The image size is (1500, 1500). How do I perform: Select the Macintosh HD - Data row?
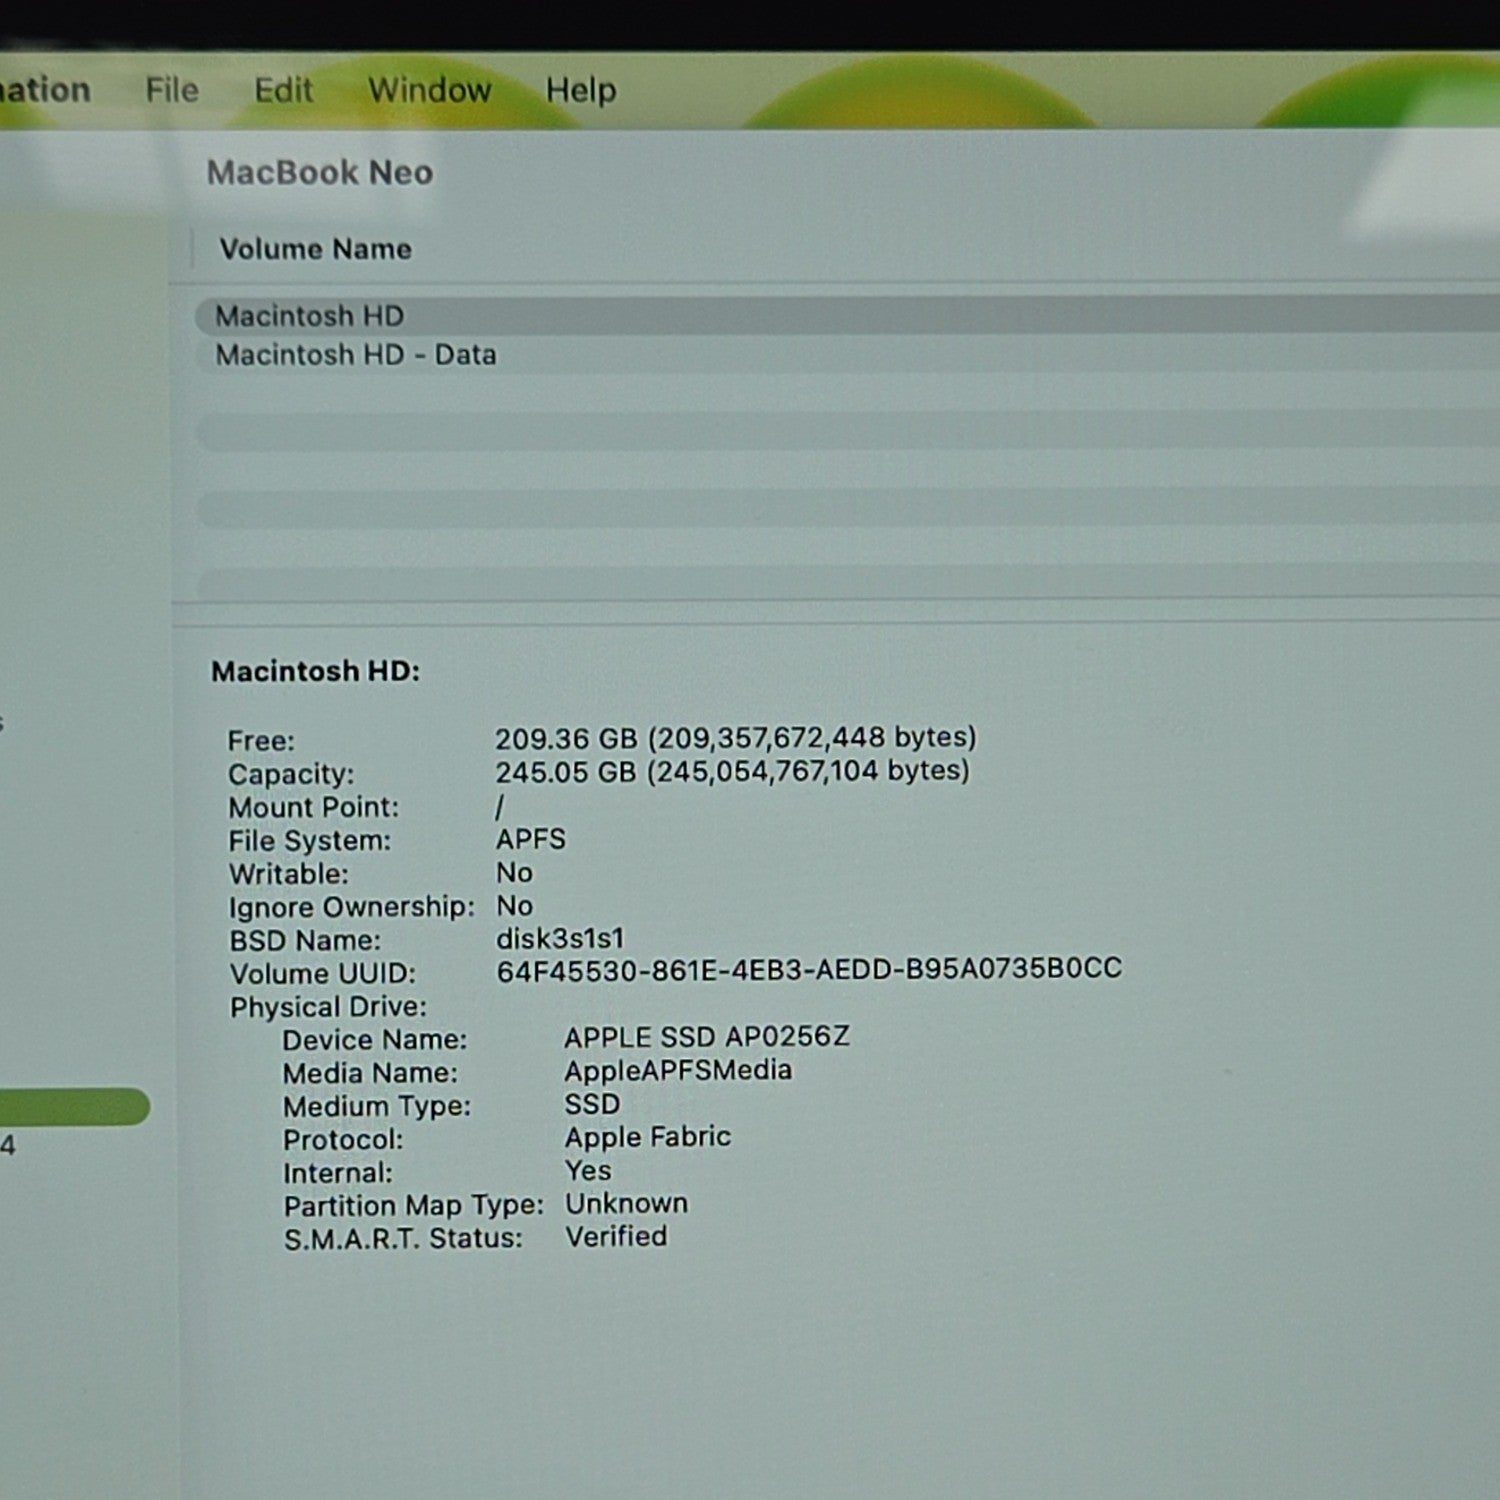[847, 354]
